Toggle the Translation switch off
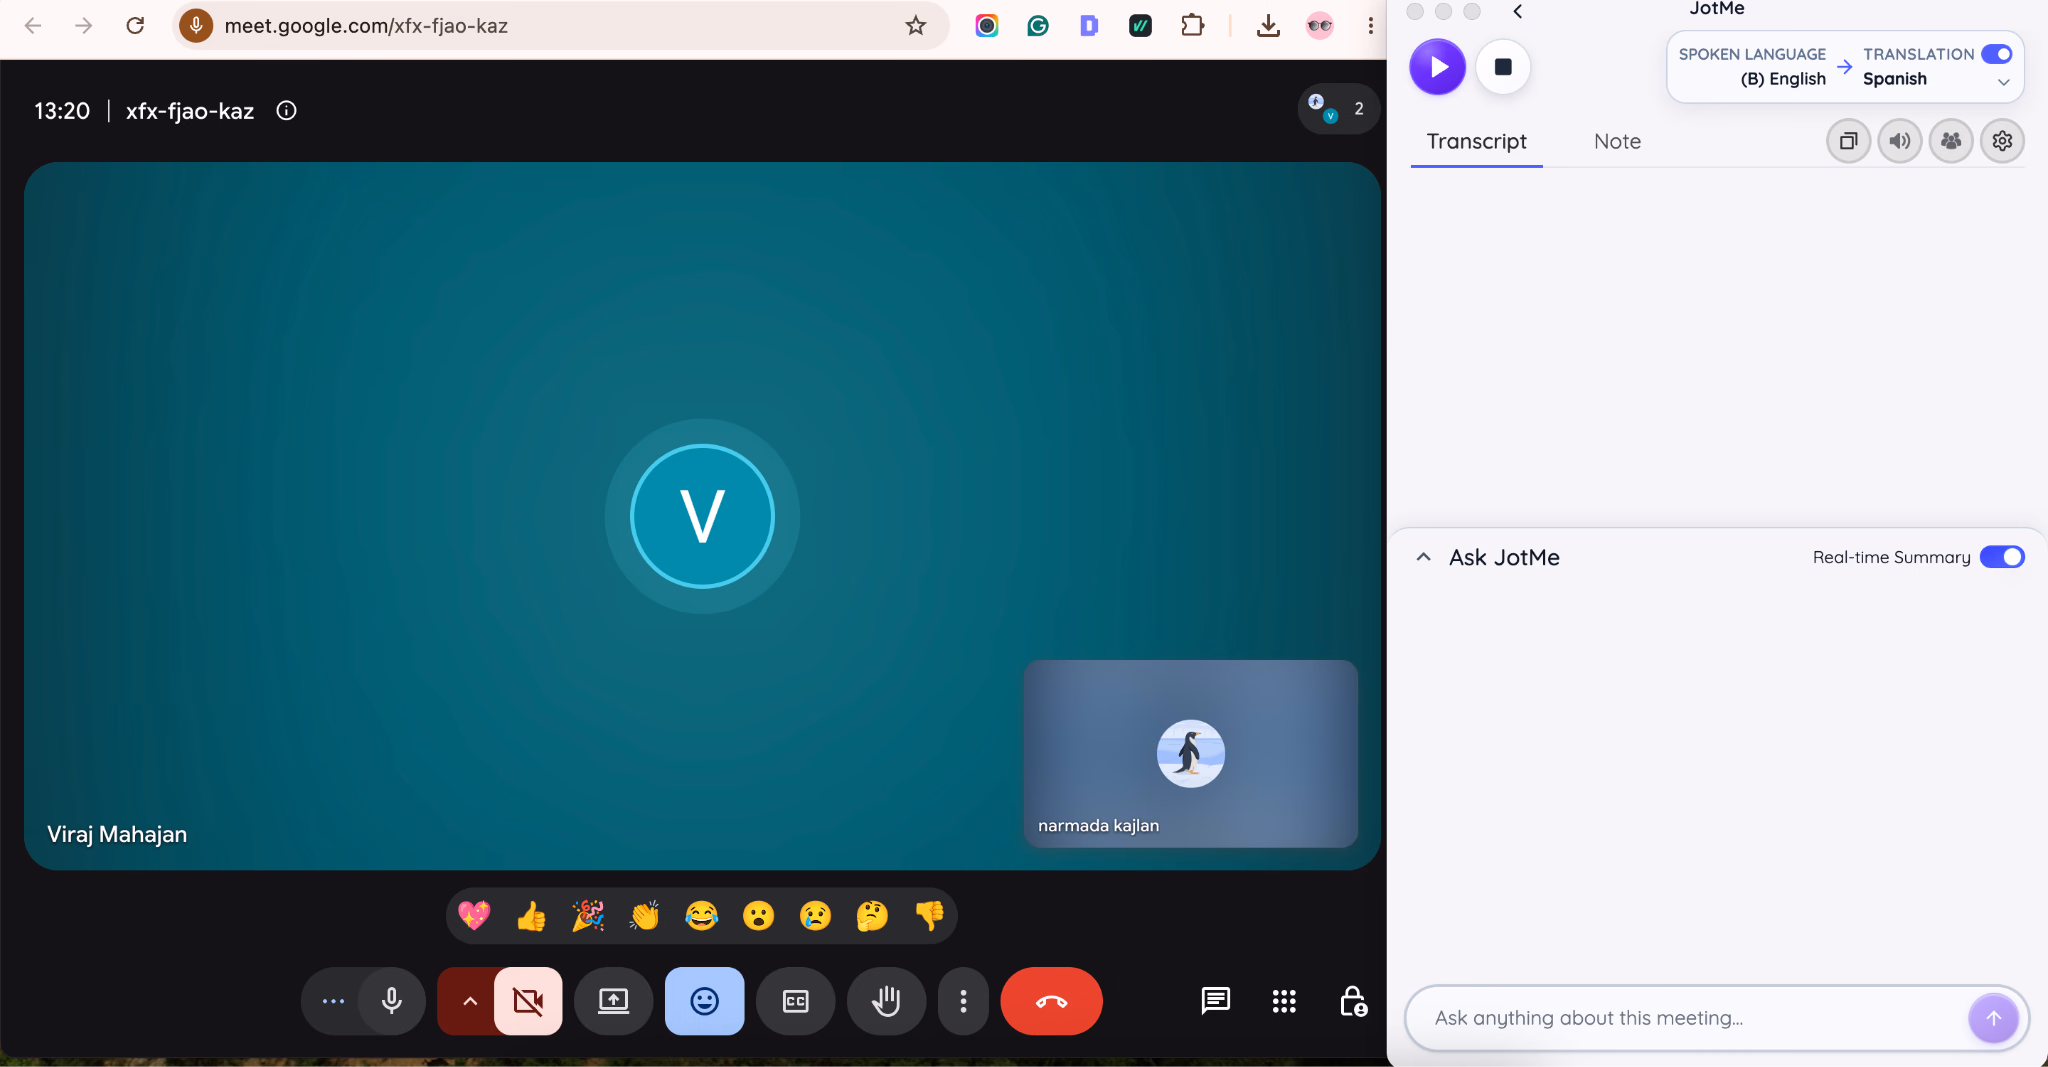This screenshot has width=2048, height=1067. coord(1997,54)
